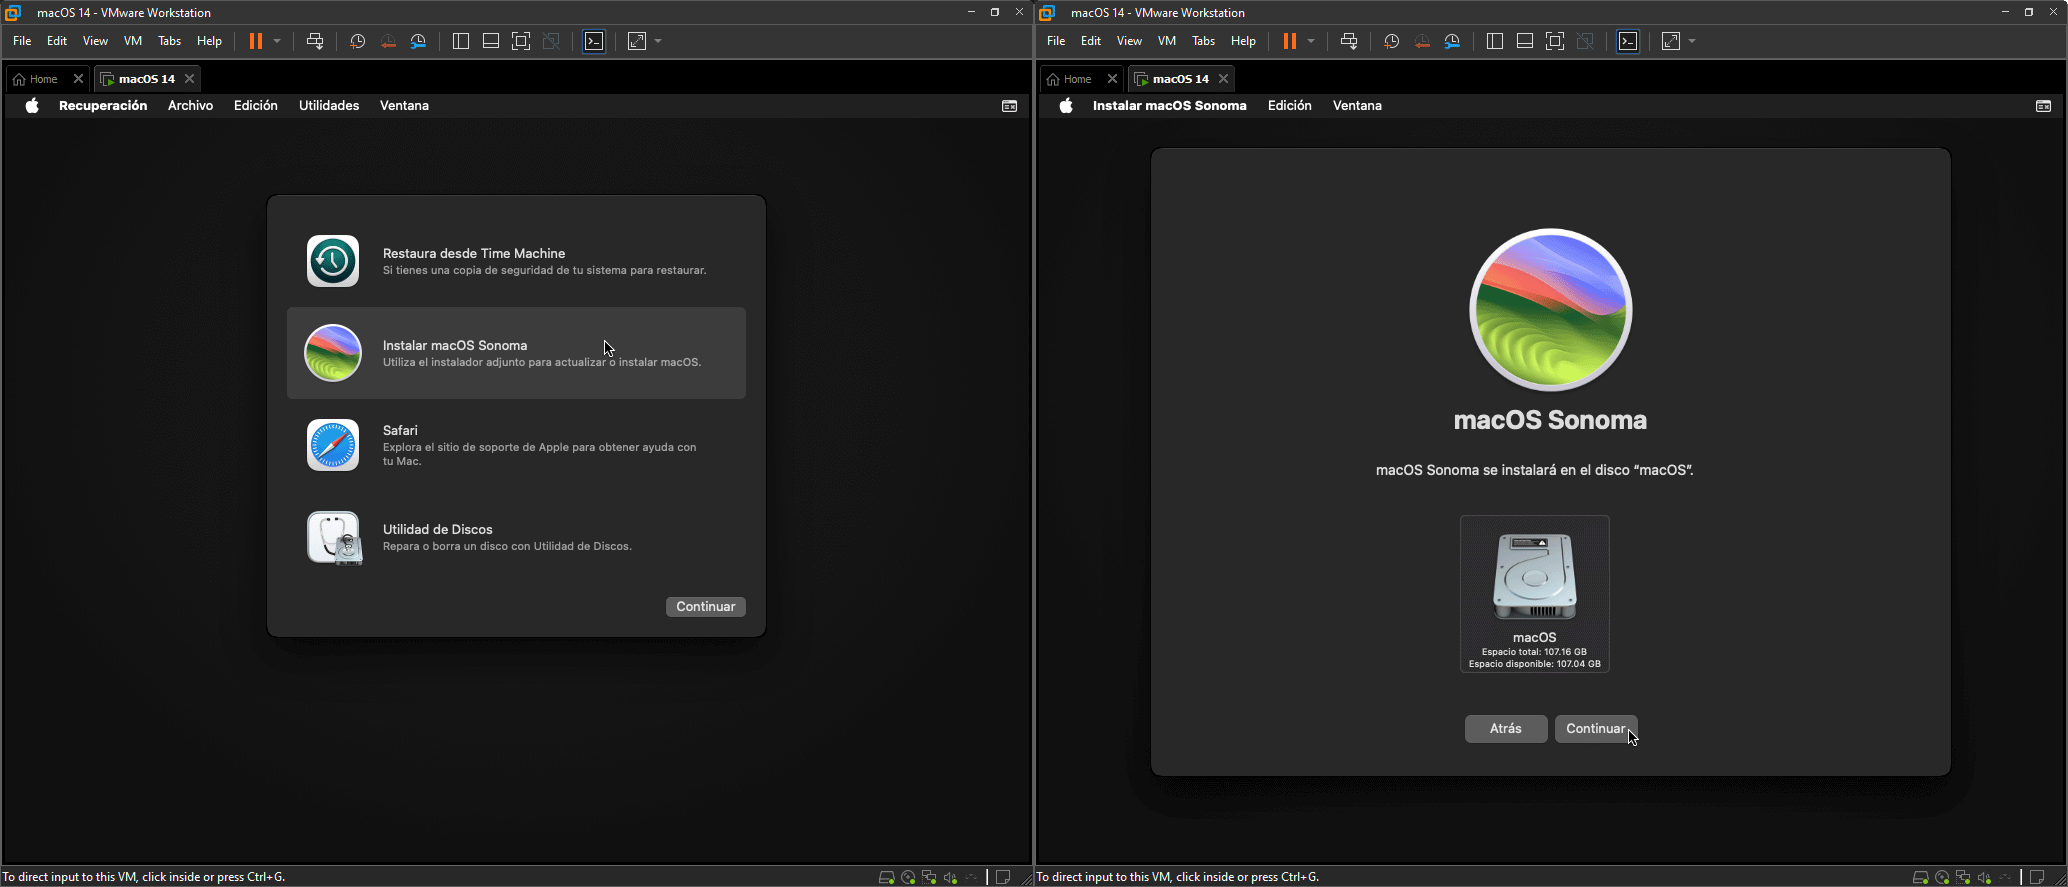Open the Utilidades menu in macOS Recovery
Viewport: 2068px width, 887px height.
coord(329,105)
